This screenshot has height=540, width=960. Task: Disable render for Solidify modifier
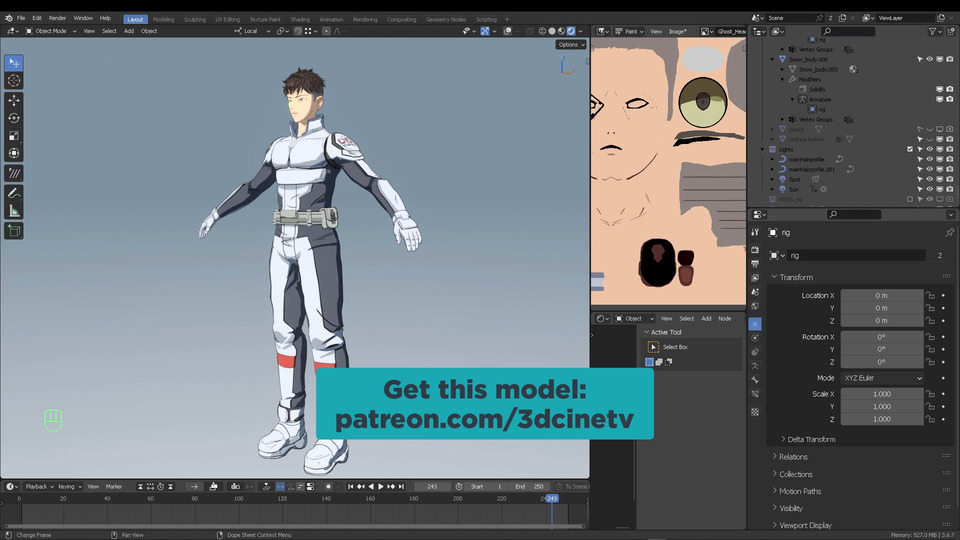[x=950, y=89]
